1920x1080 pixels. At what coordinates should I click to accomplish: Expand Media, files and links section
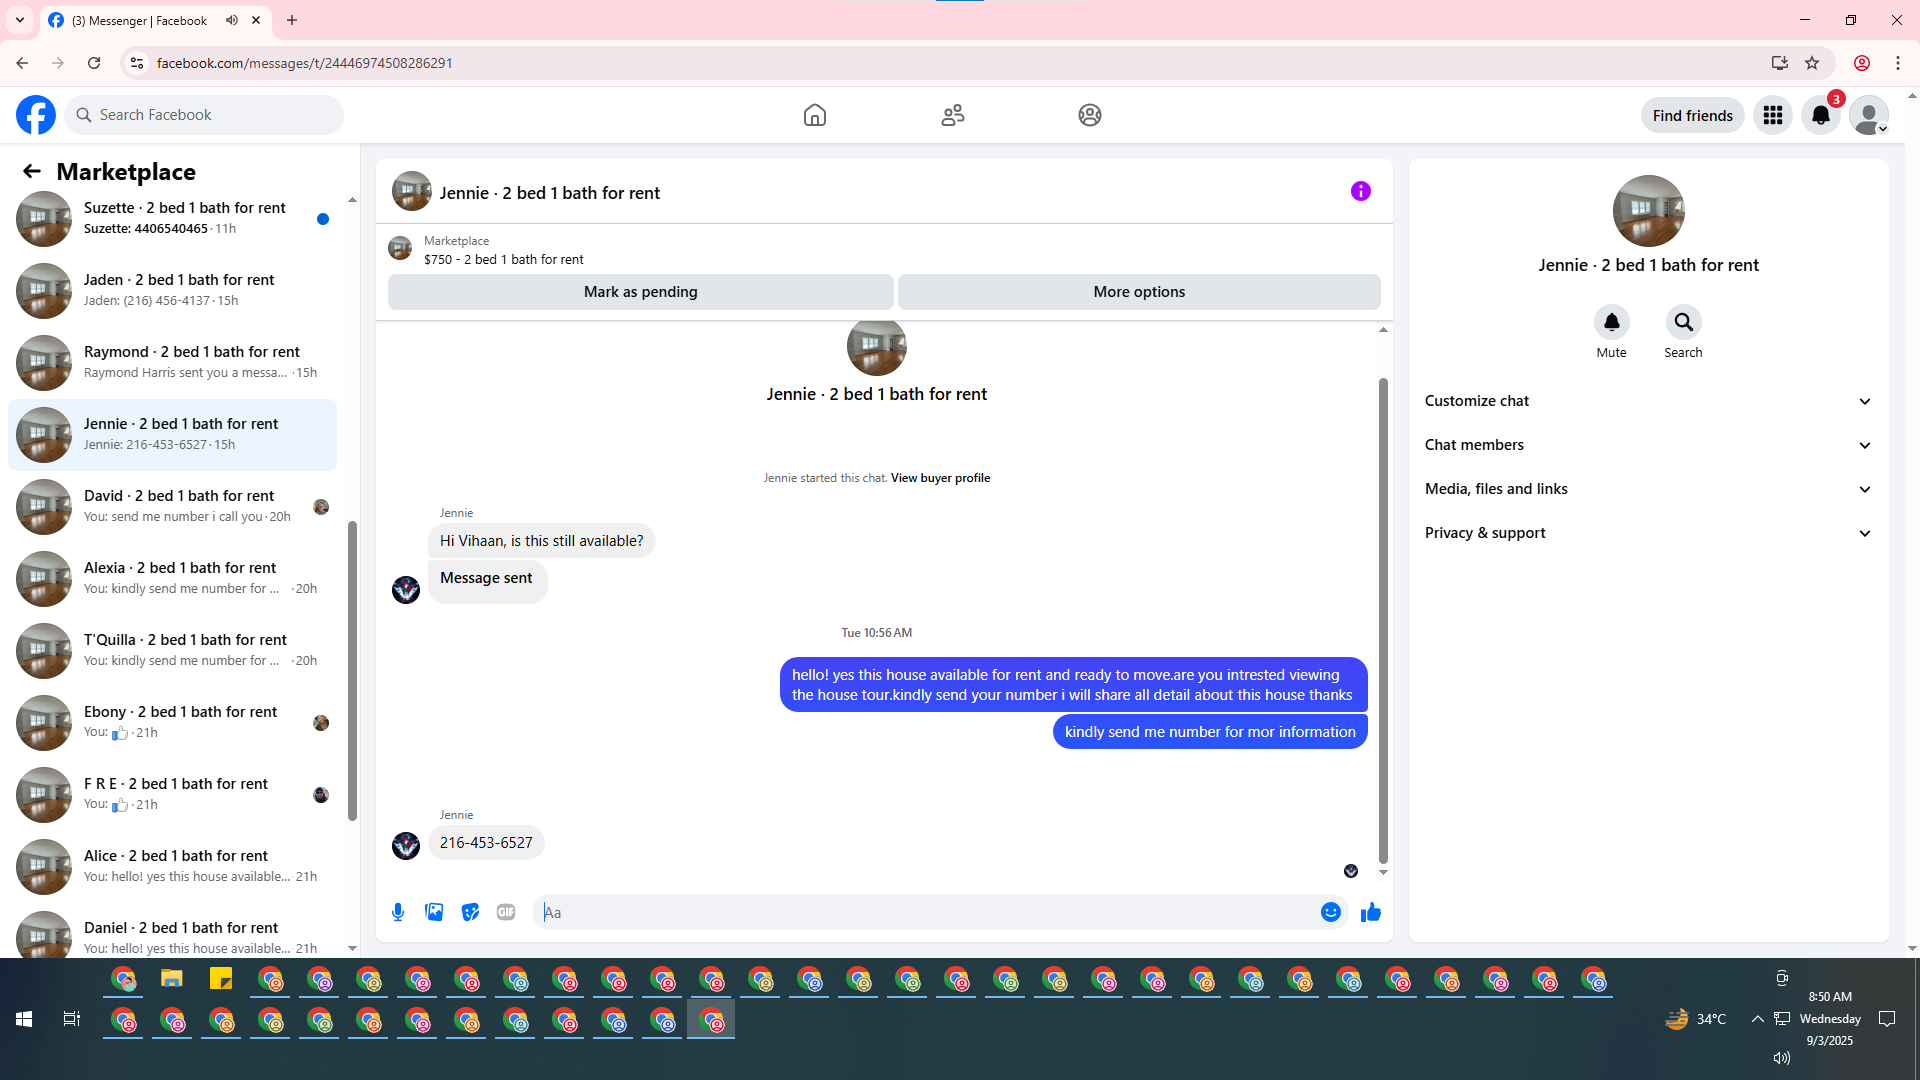pyautogui.click(x=1648, y=489)
